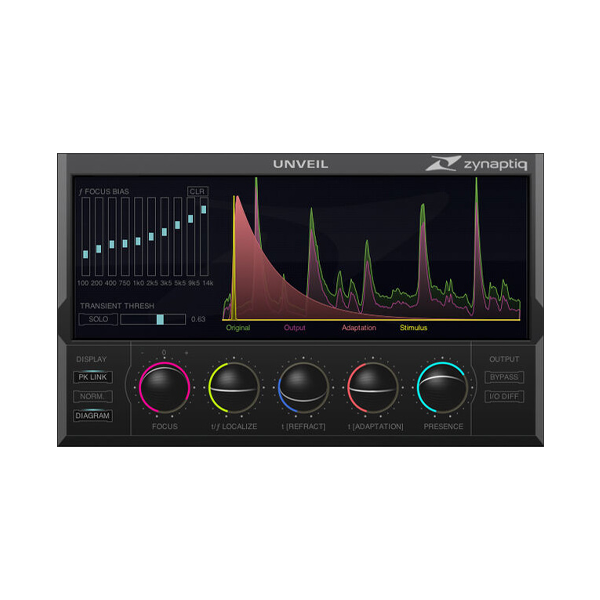Enable transient SOLO button

click(98, 319)
